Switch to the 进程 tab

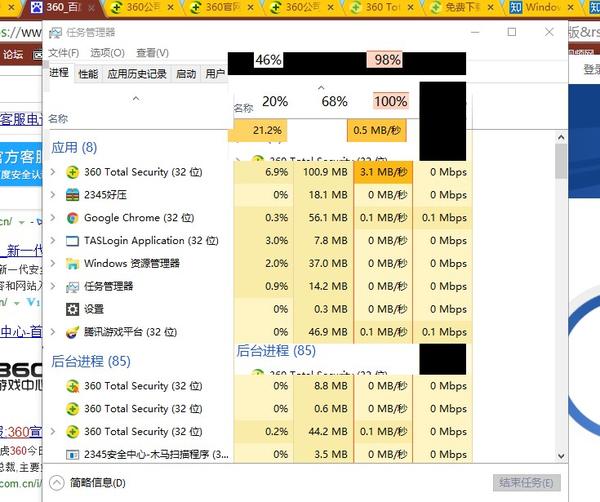tap(59, 73)
